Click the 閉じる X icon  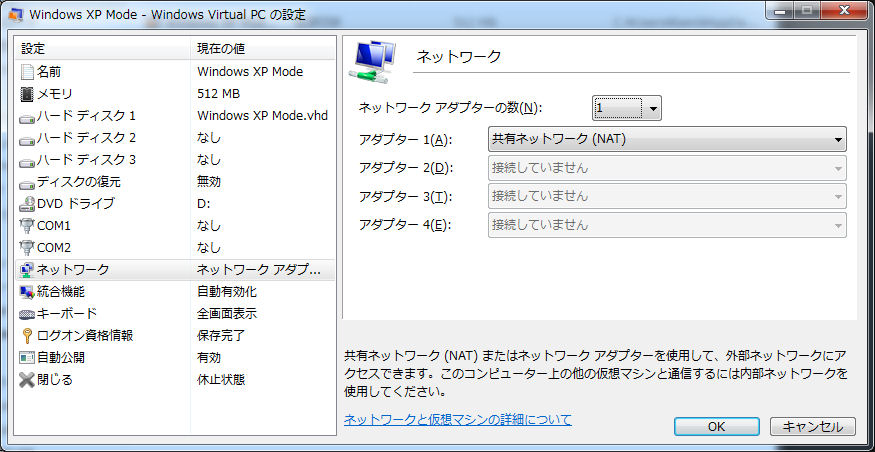pyautogui.click(x=27, y=380)
